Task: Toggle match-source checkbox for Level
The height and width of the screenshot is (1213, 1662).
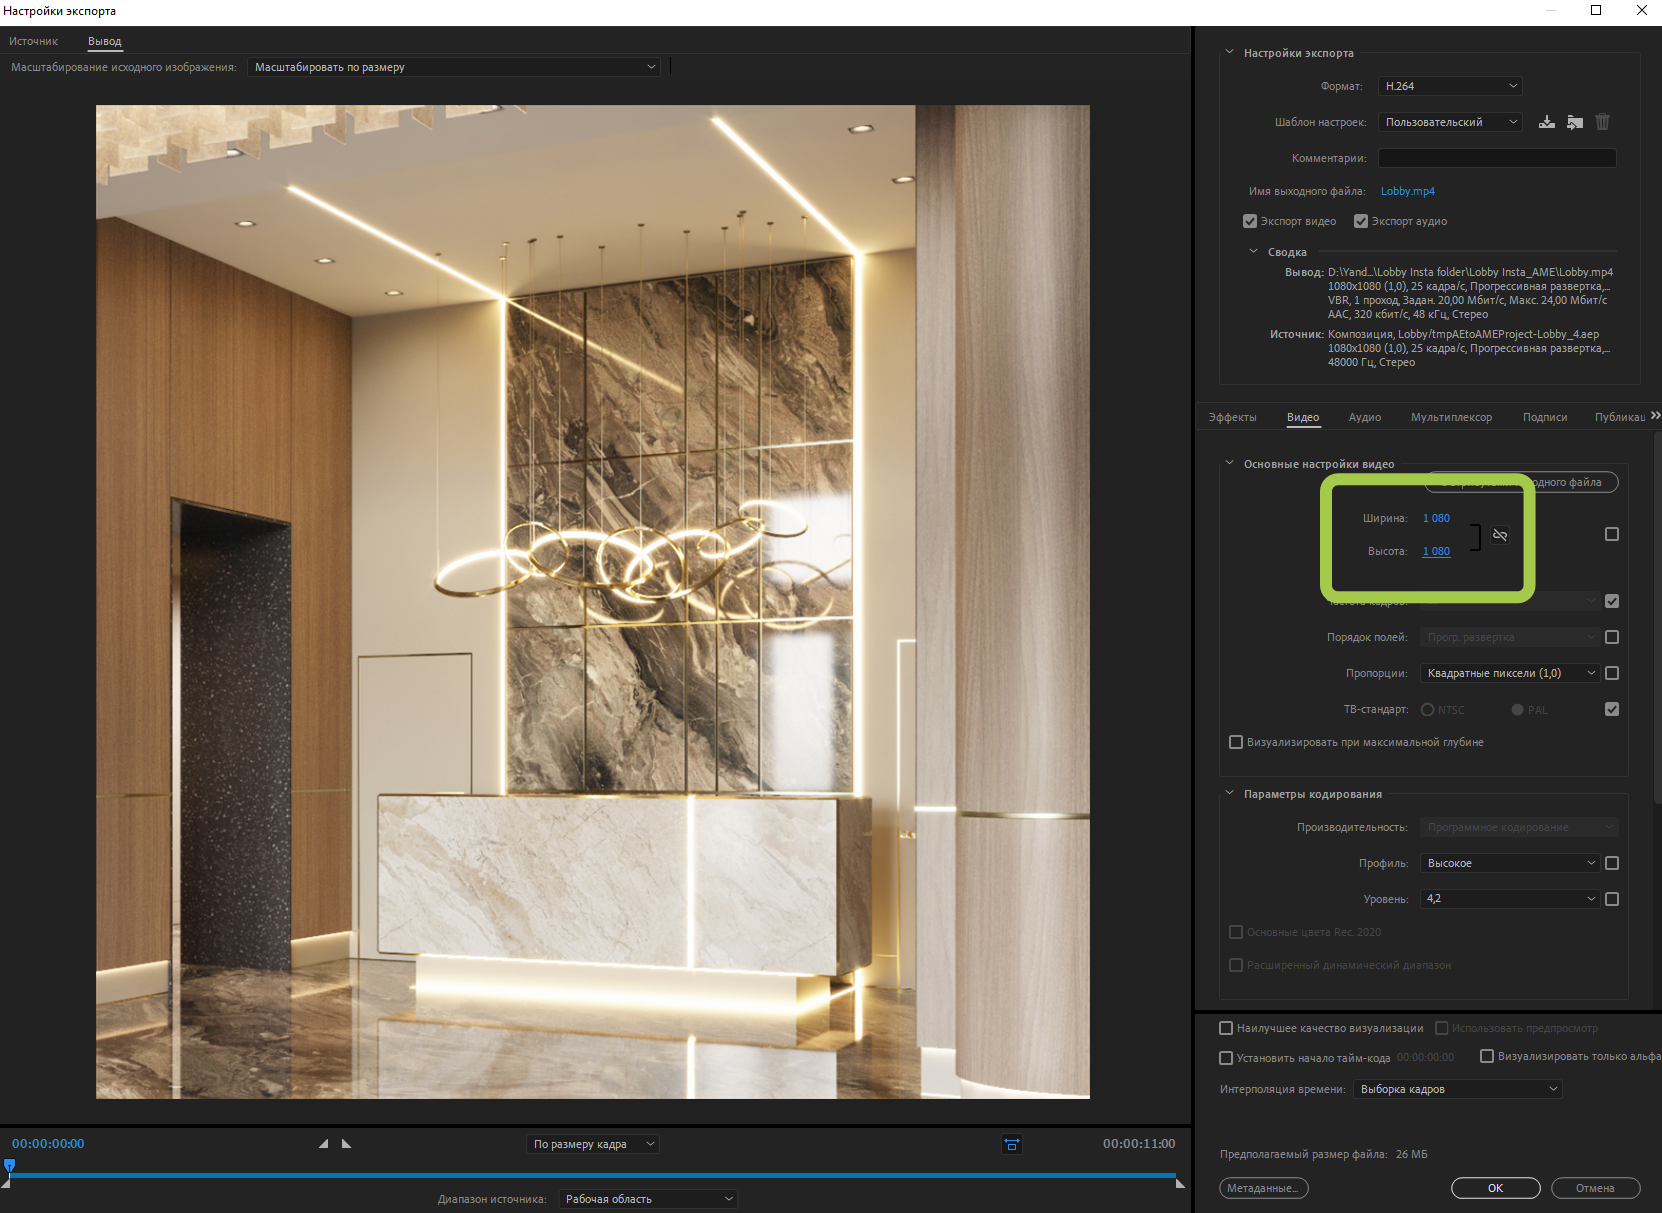Action: 1612,899
